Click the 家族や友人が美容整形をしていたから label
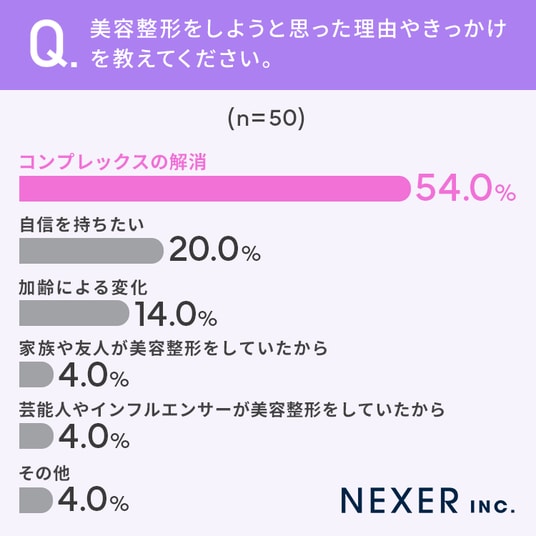This screenshot has height=536, width=536. point(174,348)
